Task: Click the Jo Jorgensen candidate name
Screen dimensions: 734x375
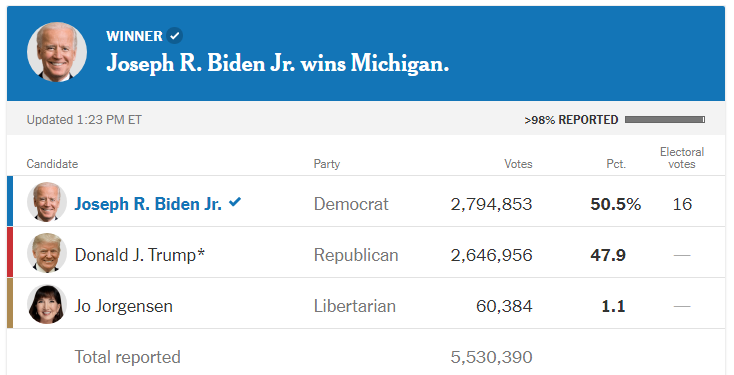Action: [x=124, y=306]
